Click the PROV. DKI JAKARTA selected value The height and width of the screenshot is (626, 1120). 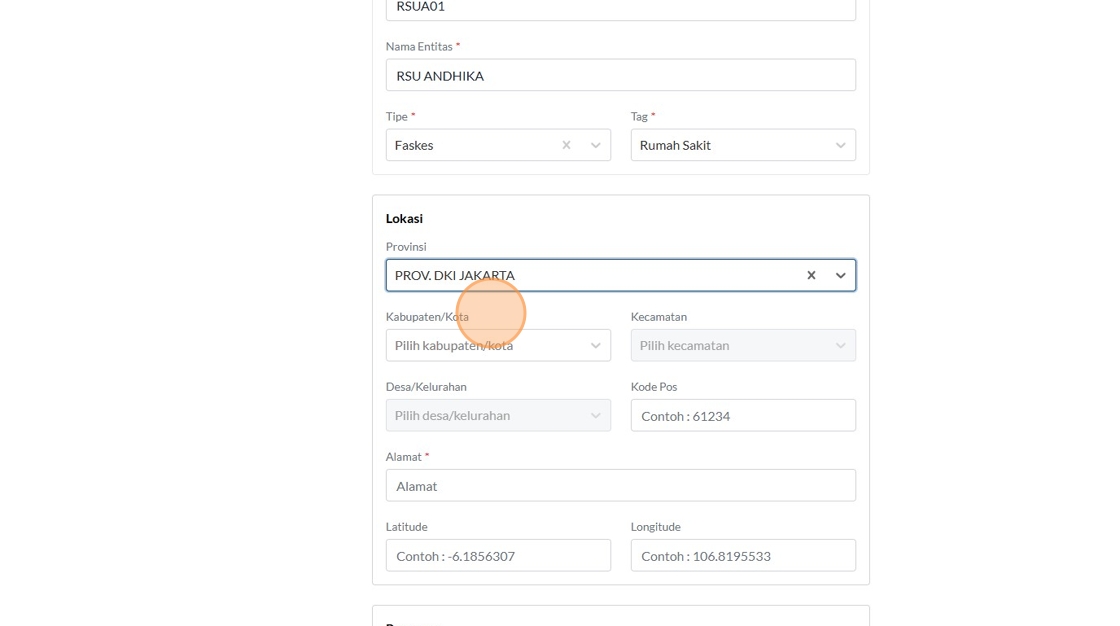[455, 275]
